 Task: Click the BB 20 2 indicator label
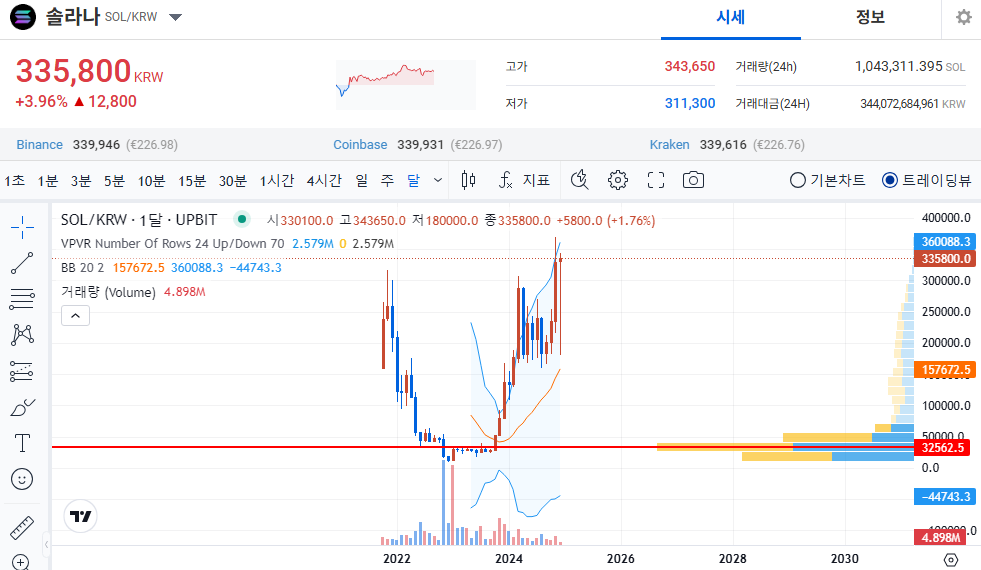[83, 268]
